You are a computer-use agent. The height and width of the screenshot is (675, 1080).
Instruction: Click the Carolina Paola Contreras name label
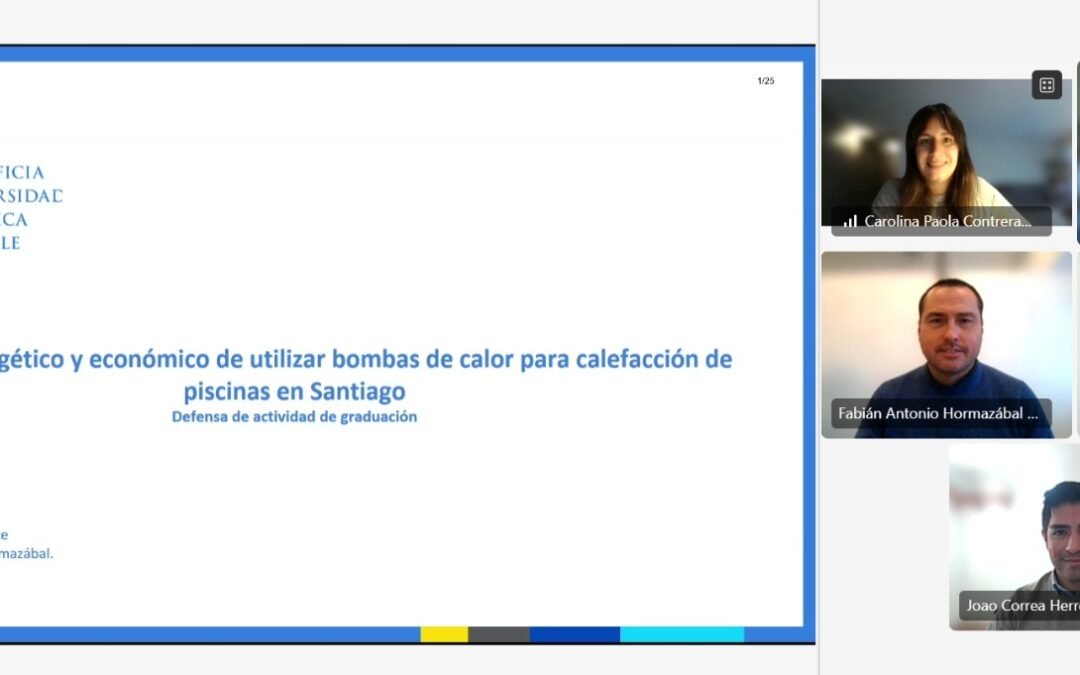pos(947,221)
